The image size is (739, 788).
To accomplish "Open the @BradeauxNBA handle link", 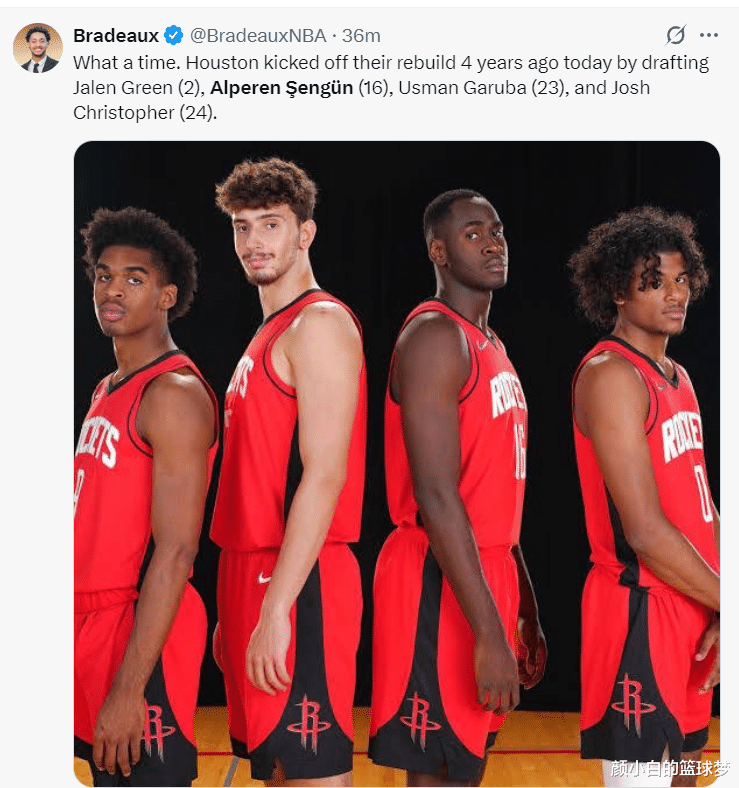I will click(x=258, y=36).
